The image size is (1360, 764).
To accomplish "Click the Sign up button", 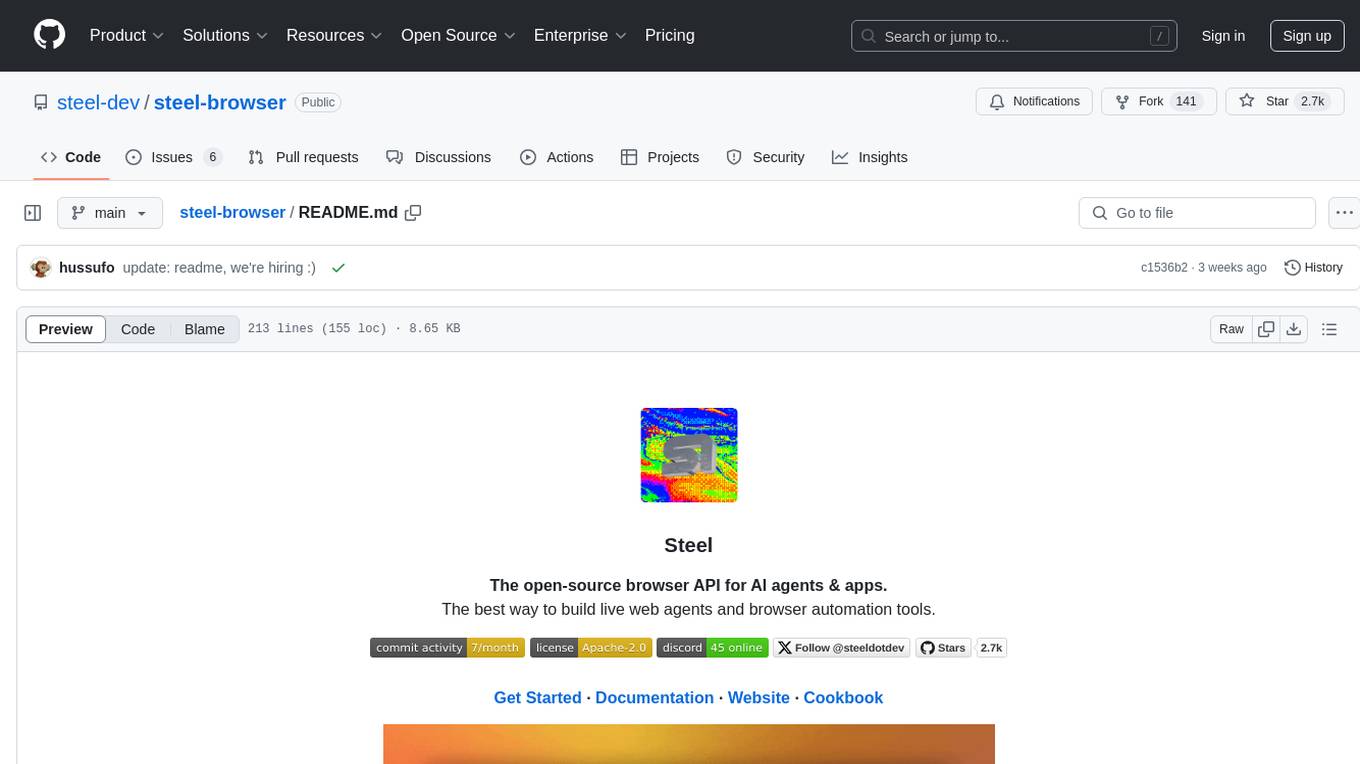I will pyautogui.click(x=1307, y=36).
